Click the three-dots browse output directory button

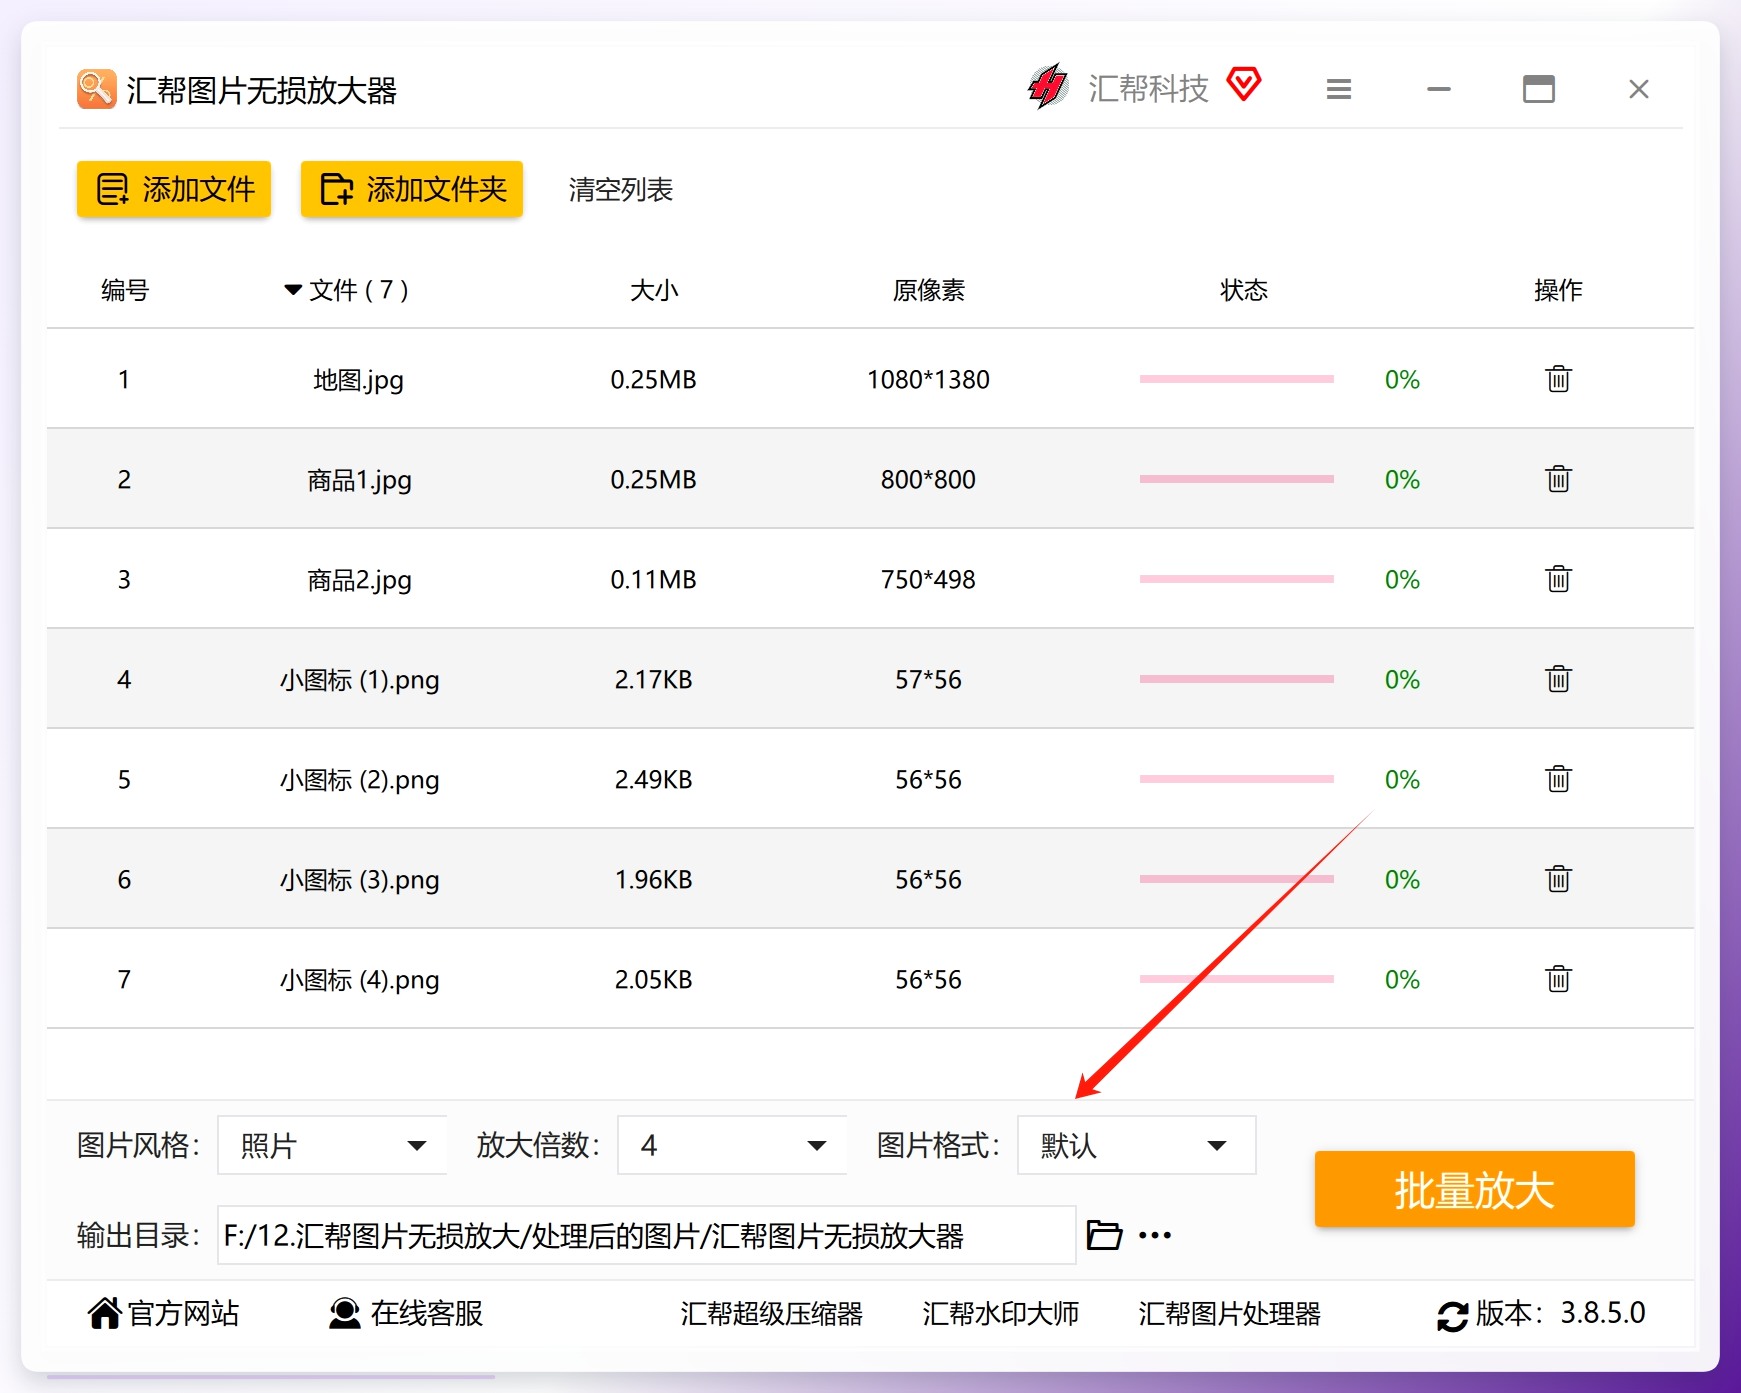click(x=1155, y=1235)
